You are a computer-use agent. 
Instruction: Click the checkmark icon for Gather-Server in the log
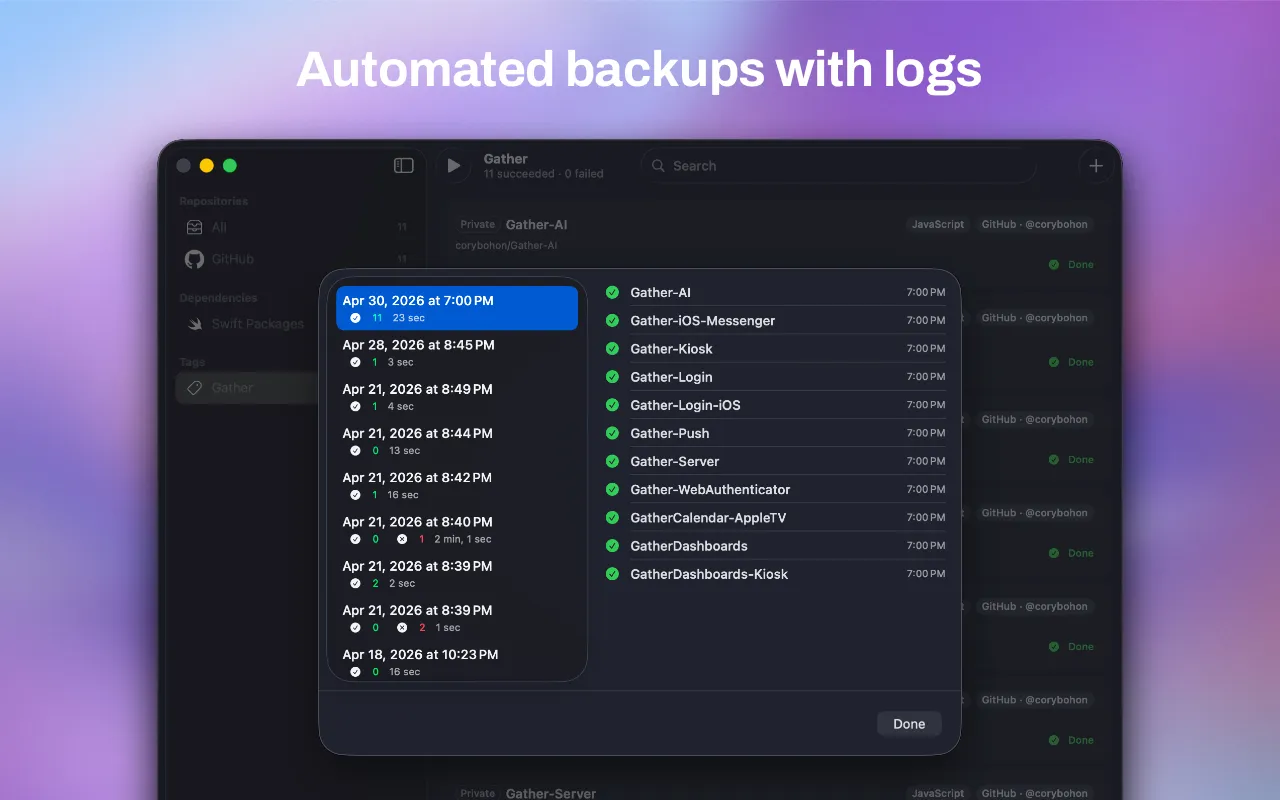click(612, 461)
